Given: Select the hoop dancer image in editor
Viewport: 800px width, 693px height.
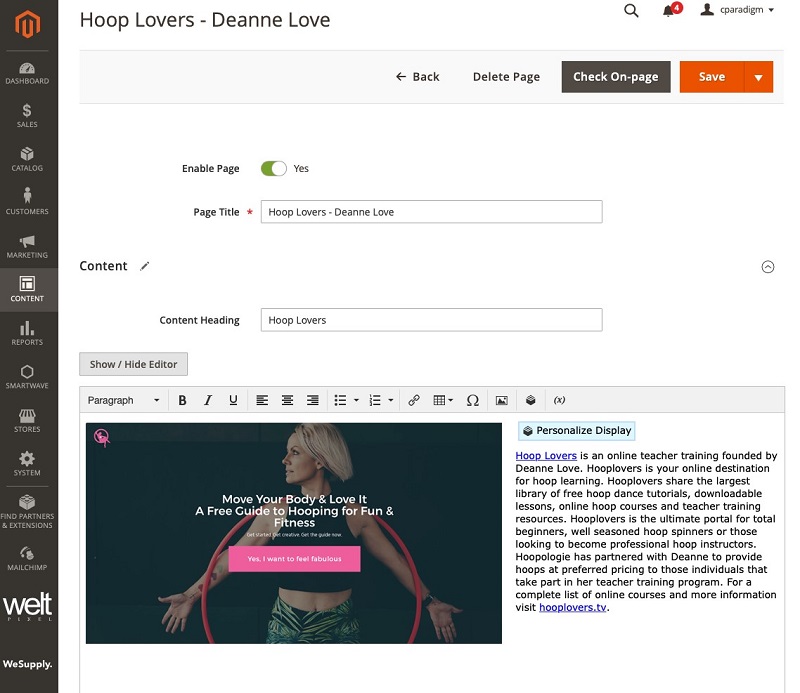Looking at the screenshot, I should [294, 533].
